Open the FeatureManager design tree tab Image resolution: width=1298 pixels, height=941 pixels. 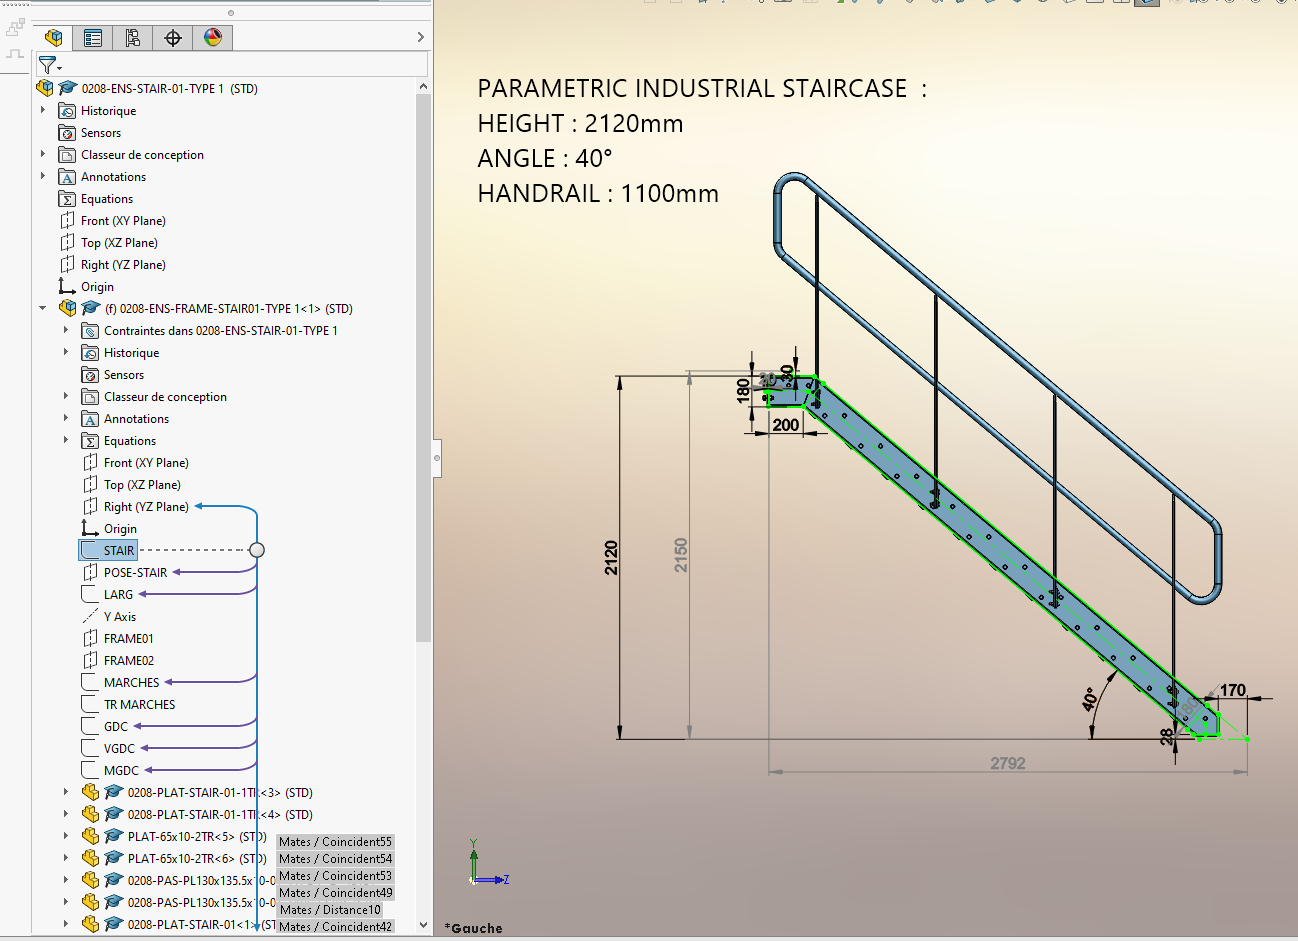[54, 38]
